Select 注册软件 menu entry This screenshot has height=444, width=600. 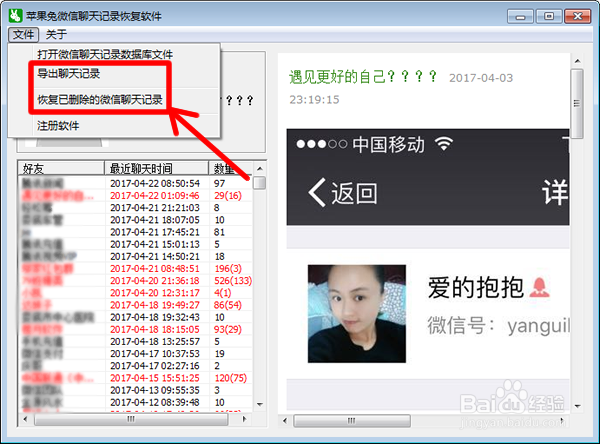(58, 126)
